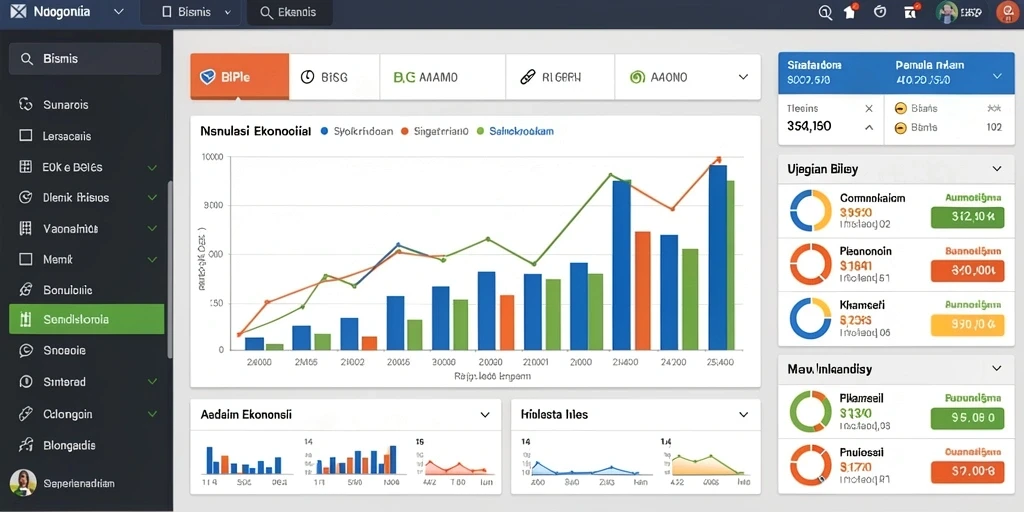Expand the Aadaim Ekonoslil panel chevron
The image size is (1024, 512).
click(485, 415)
